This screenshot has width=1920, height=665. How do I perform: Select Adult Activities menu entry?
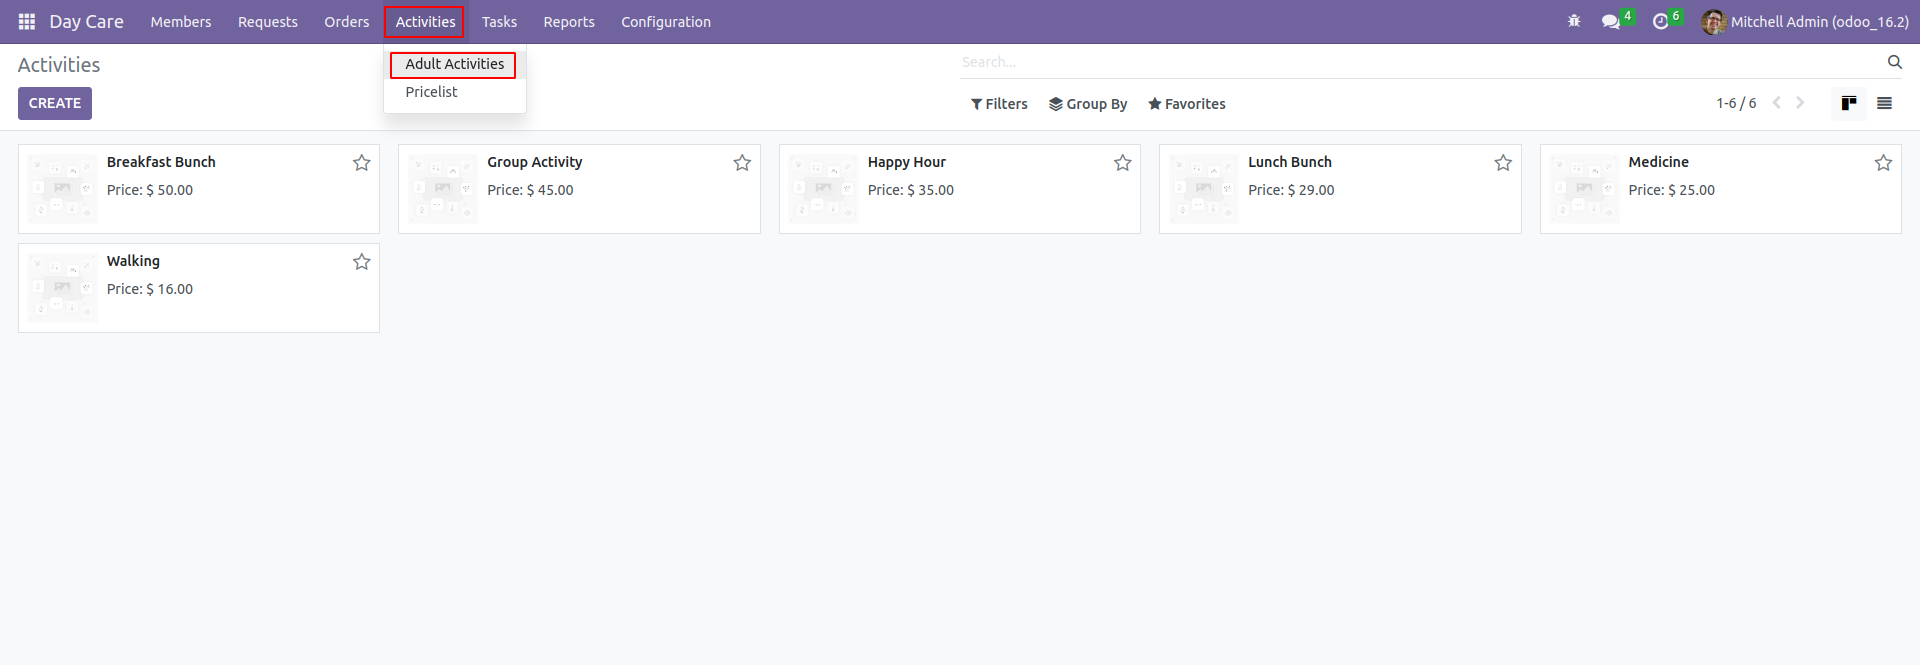[x=455, y=64]
